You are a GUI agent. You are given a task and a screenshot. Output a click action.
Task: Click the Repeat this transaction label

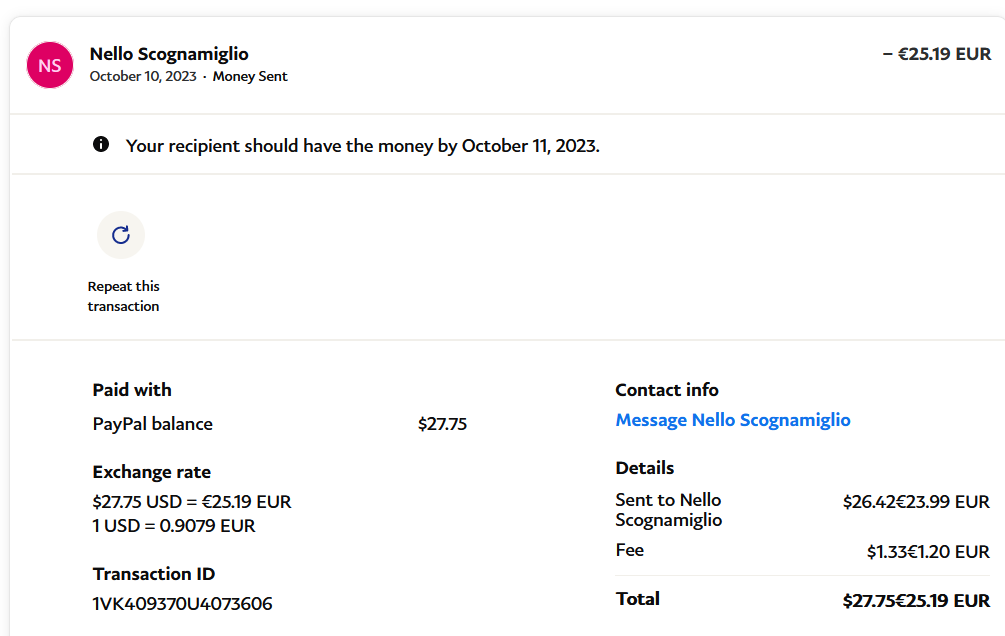(x=123, y=296)
